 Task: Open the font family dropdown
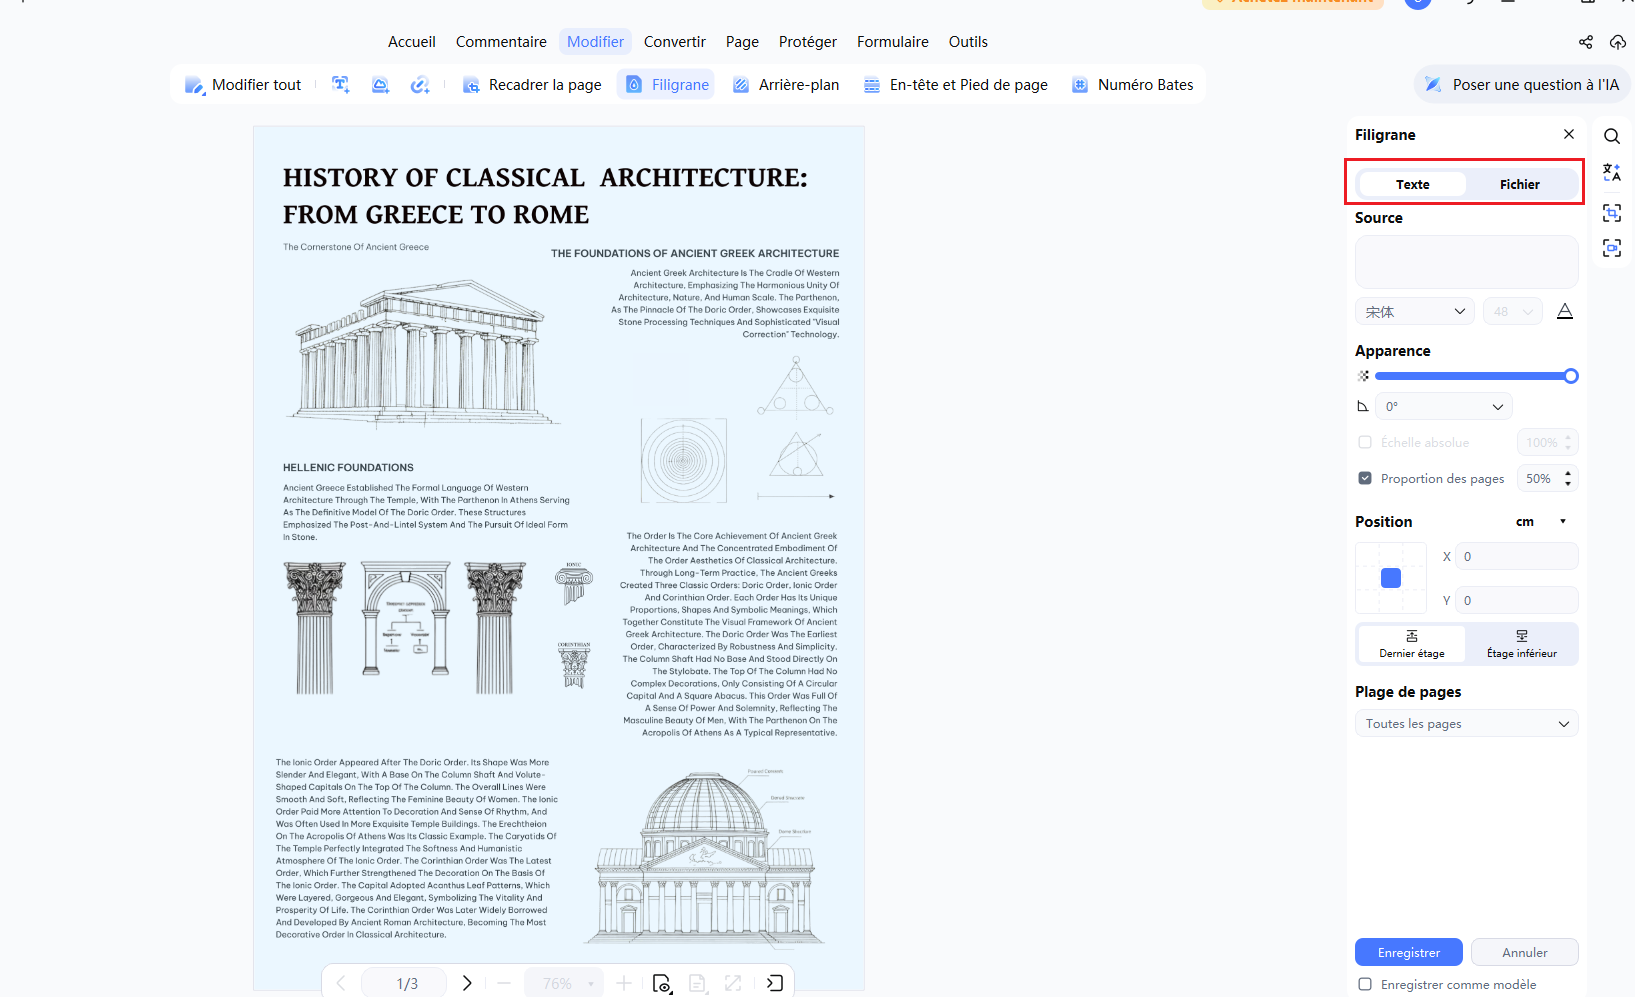click(x=1415, y=312)
